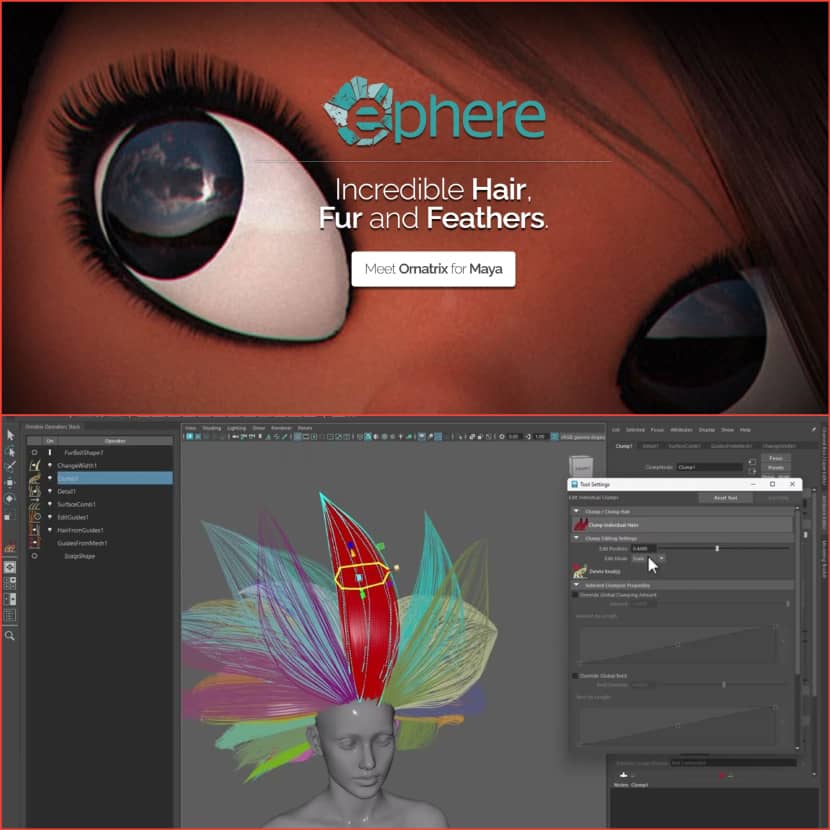Click the Twist Amount slider handle
The height and width of the screenshot is (830, 830).
click(x=724, y=685)
